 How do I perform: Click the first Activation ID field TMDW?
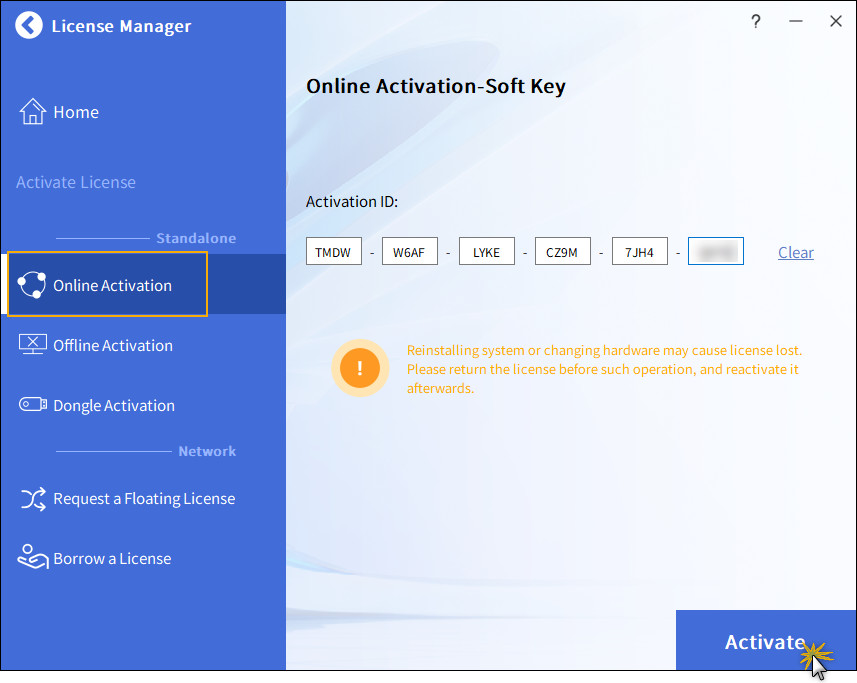(x=333, y=252)
